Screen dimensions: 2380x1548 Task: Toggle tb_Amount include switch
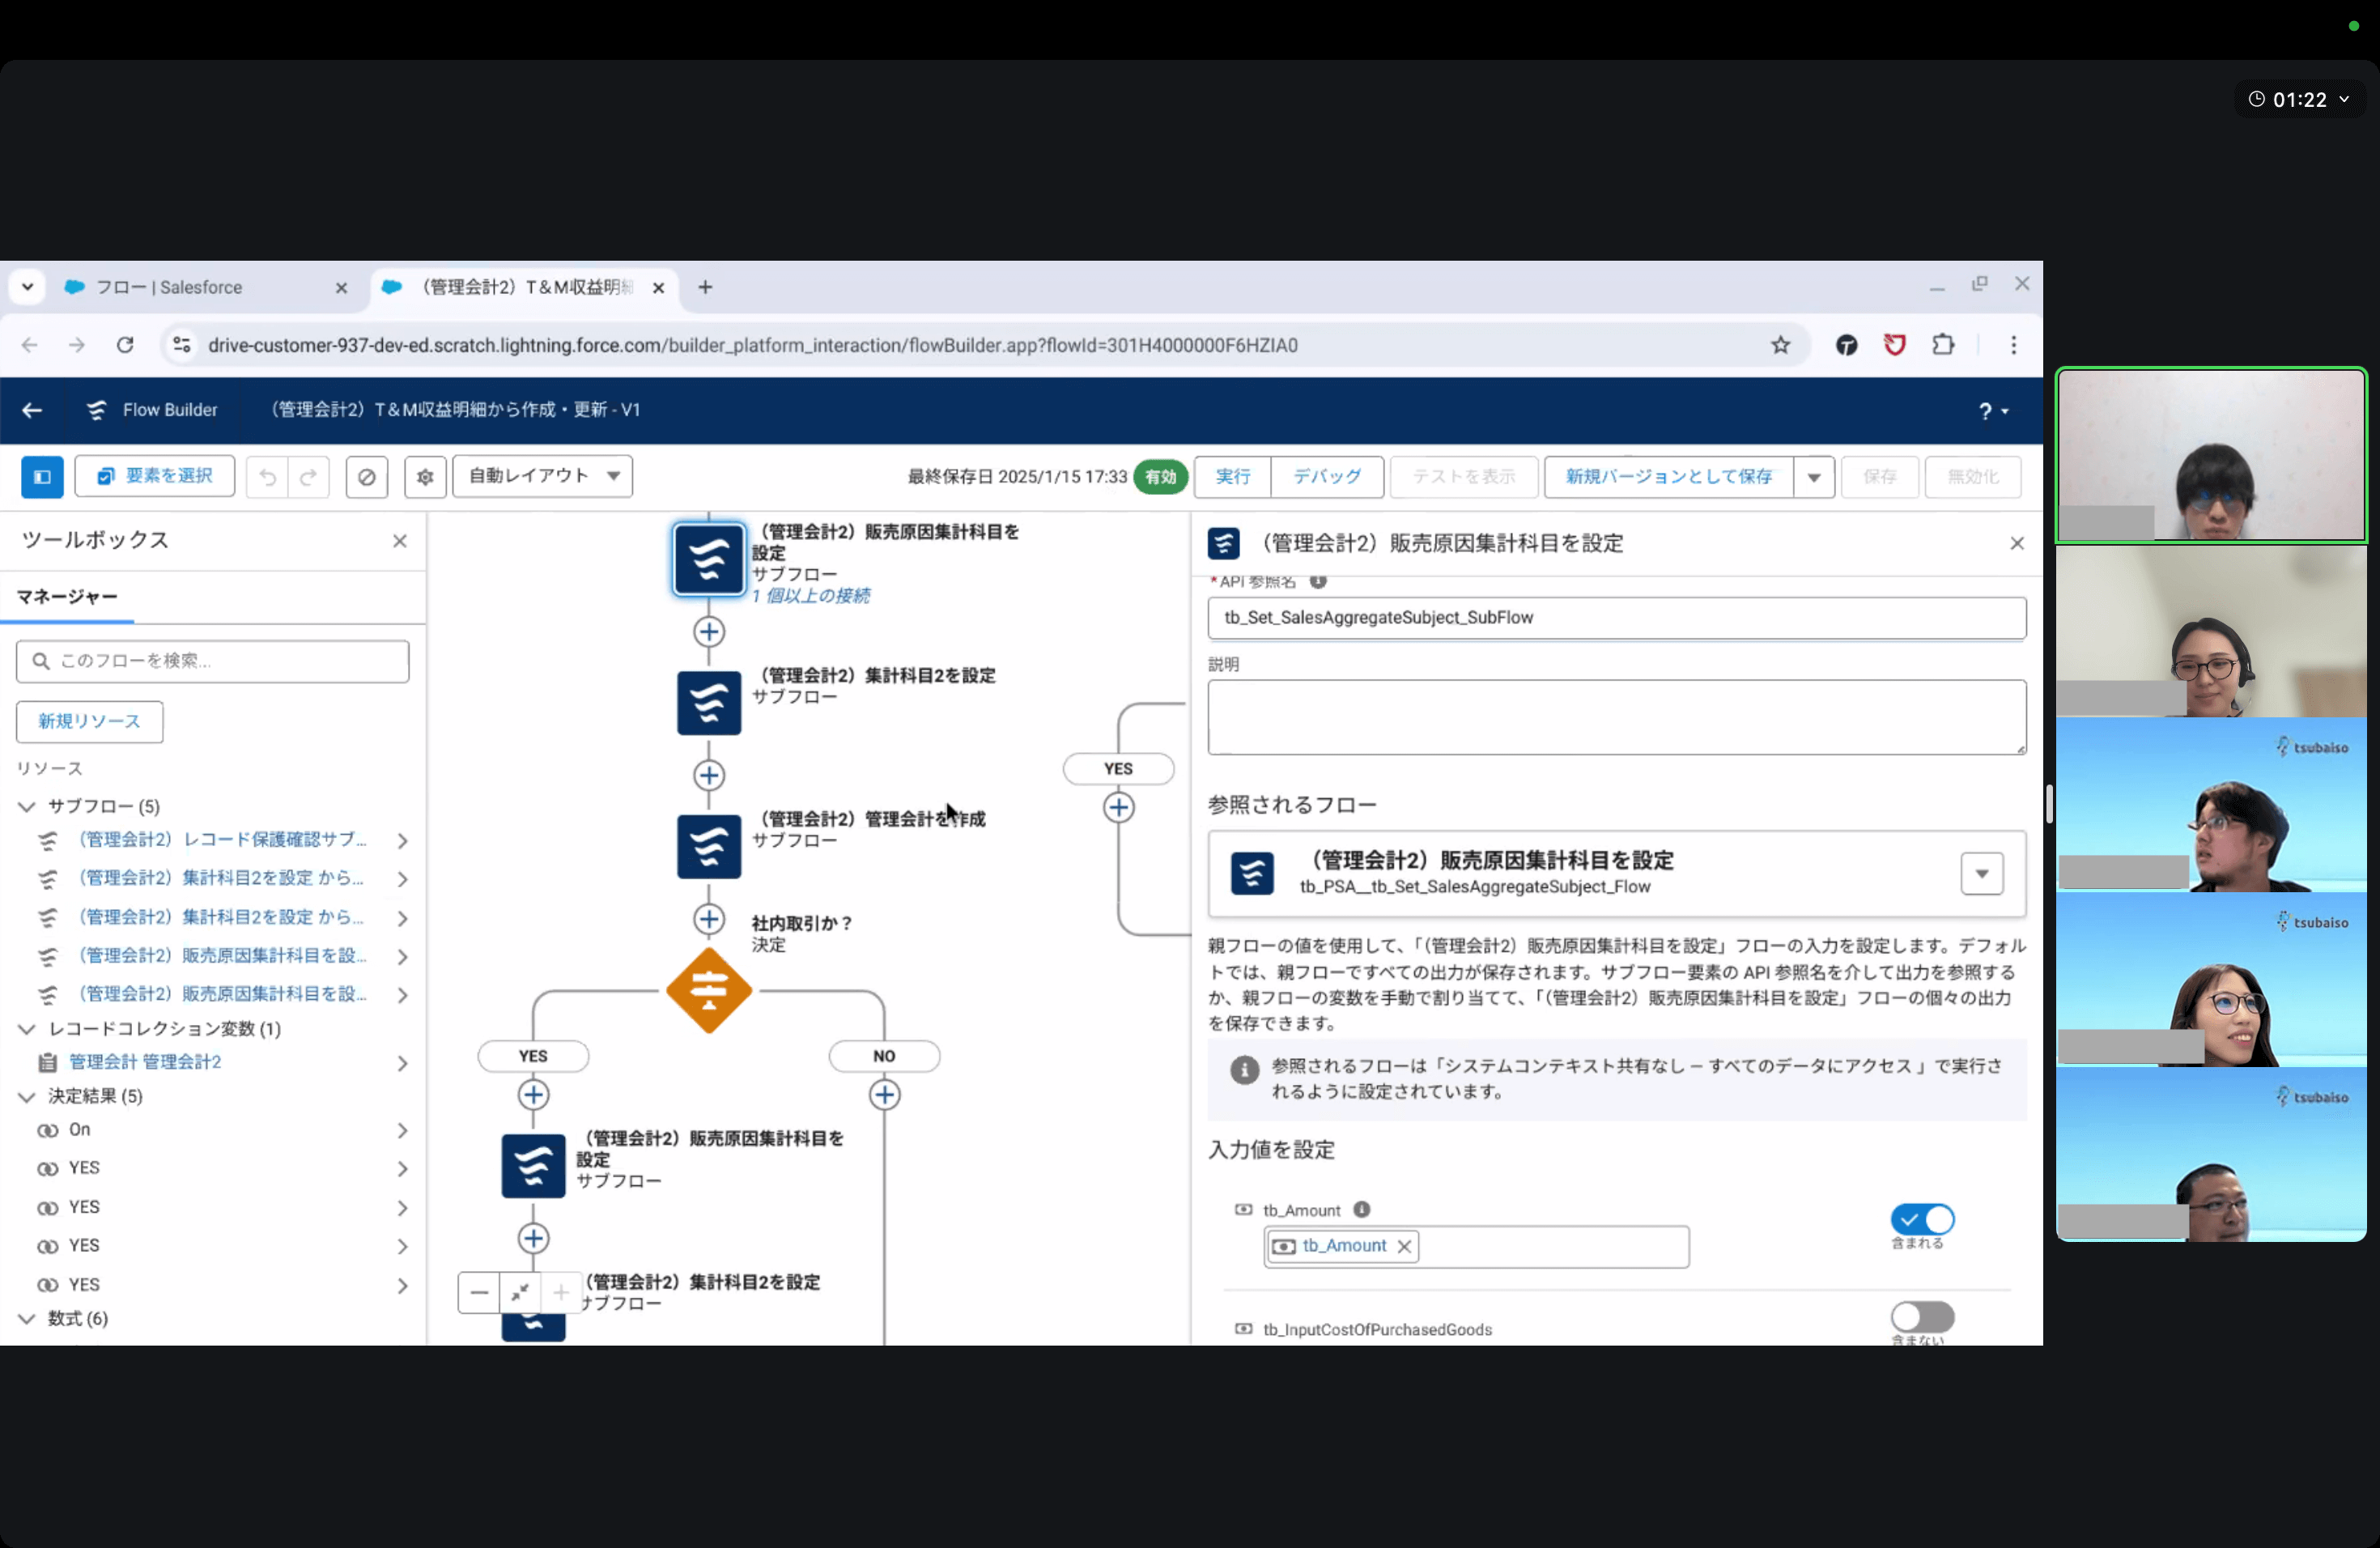point(1921,1220)
